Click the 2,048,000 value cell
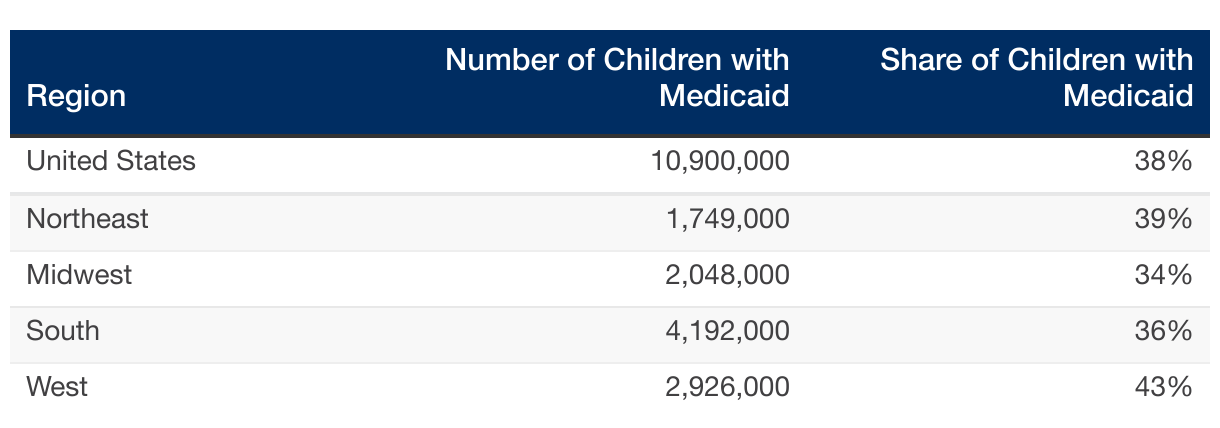The image size is (1220, 428). pos(727,274)
